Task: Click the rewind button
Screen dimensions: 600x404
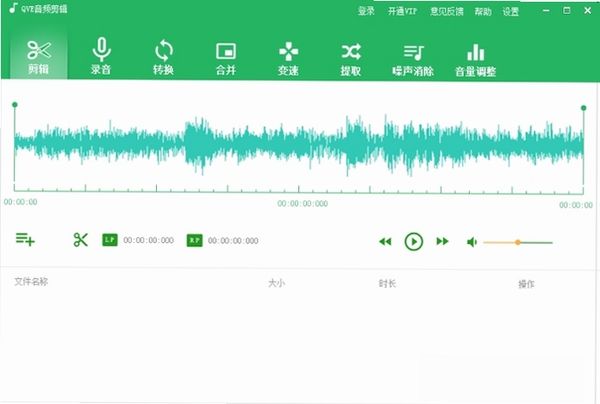Action: pyautogui.click(x=385, y=241)
